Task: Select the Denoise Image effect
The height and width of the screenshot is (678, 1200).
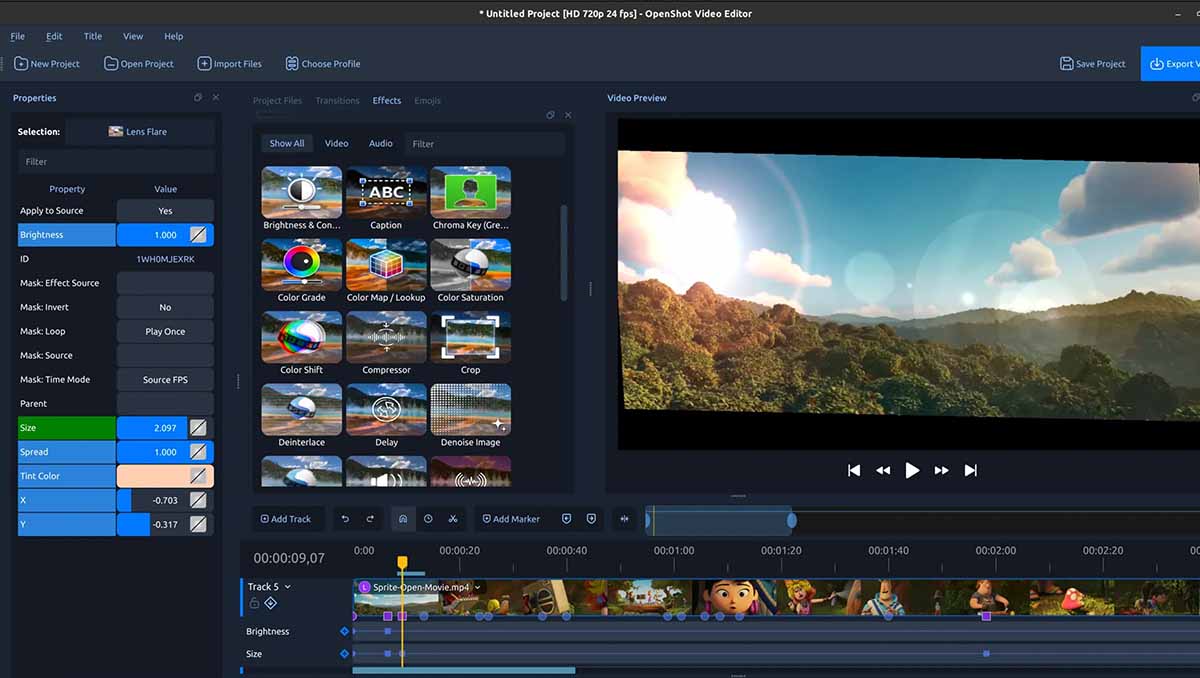Action: [470, 416]
